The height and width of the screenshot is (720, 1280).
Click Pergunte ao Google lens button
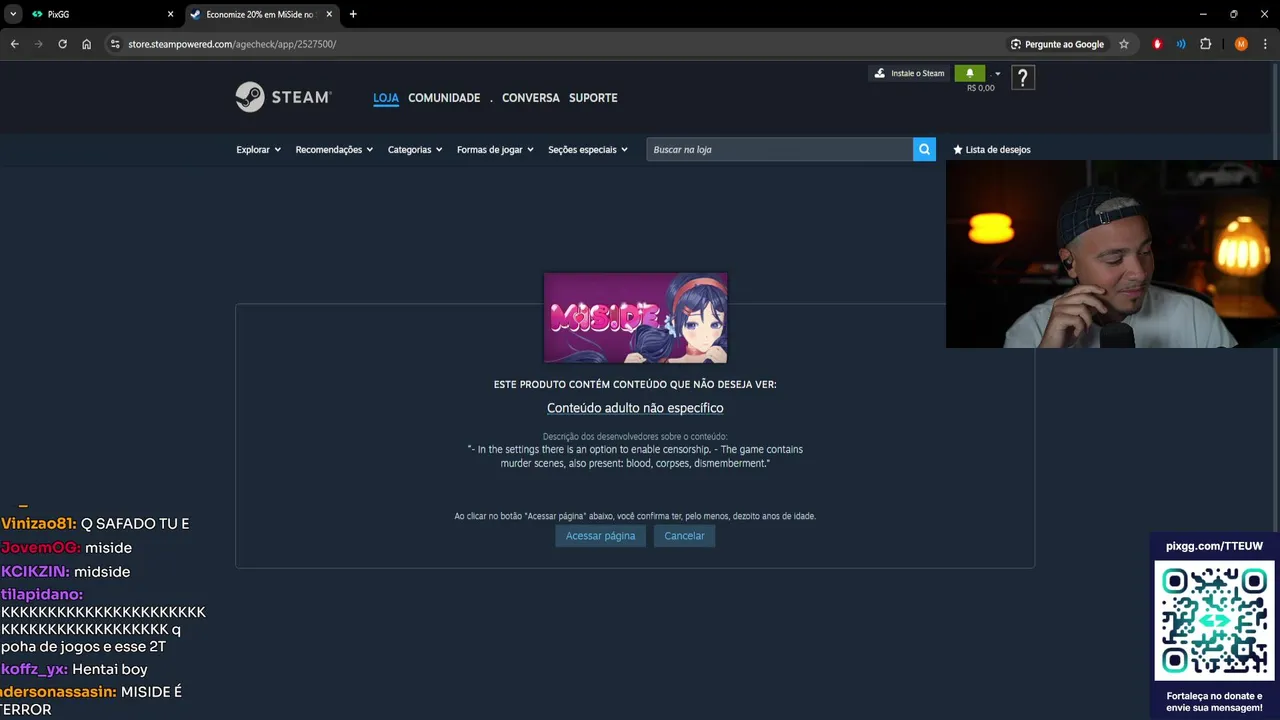tap(1058, 44)
